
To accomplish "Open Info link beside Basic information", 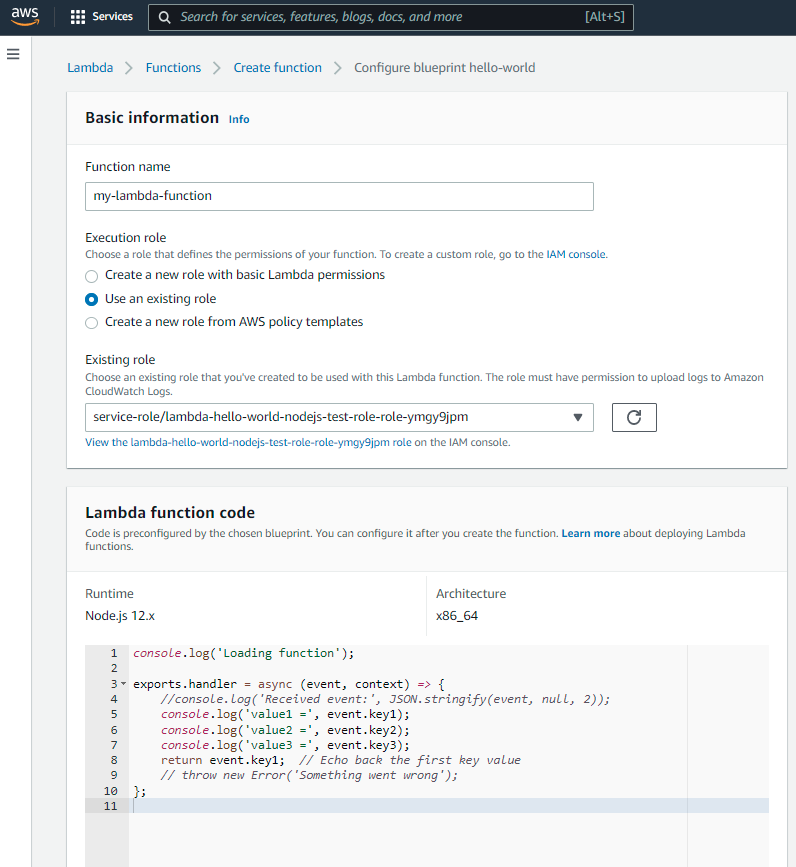I will coord(239,119).
